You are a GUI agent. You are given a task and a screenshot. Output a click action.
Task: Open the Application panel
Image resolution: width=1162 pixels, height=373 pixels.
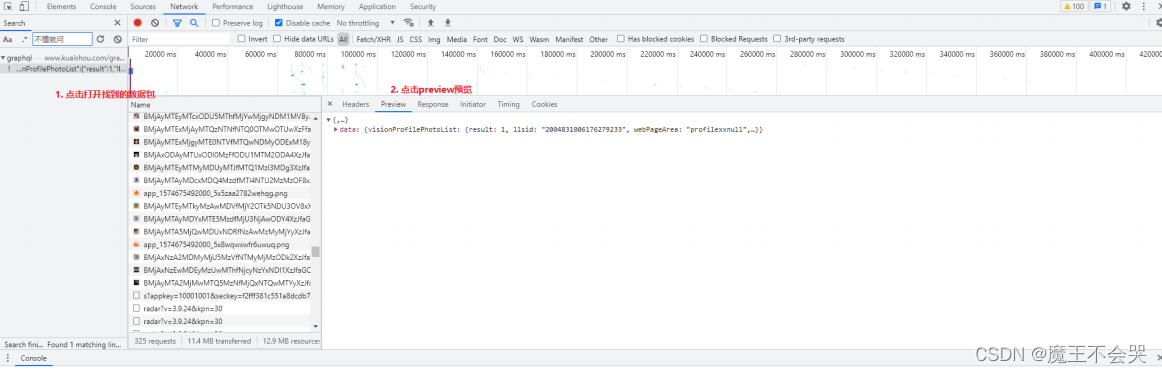(x=376, y=7)
